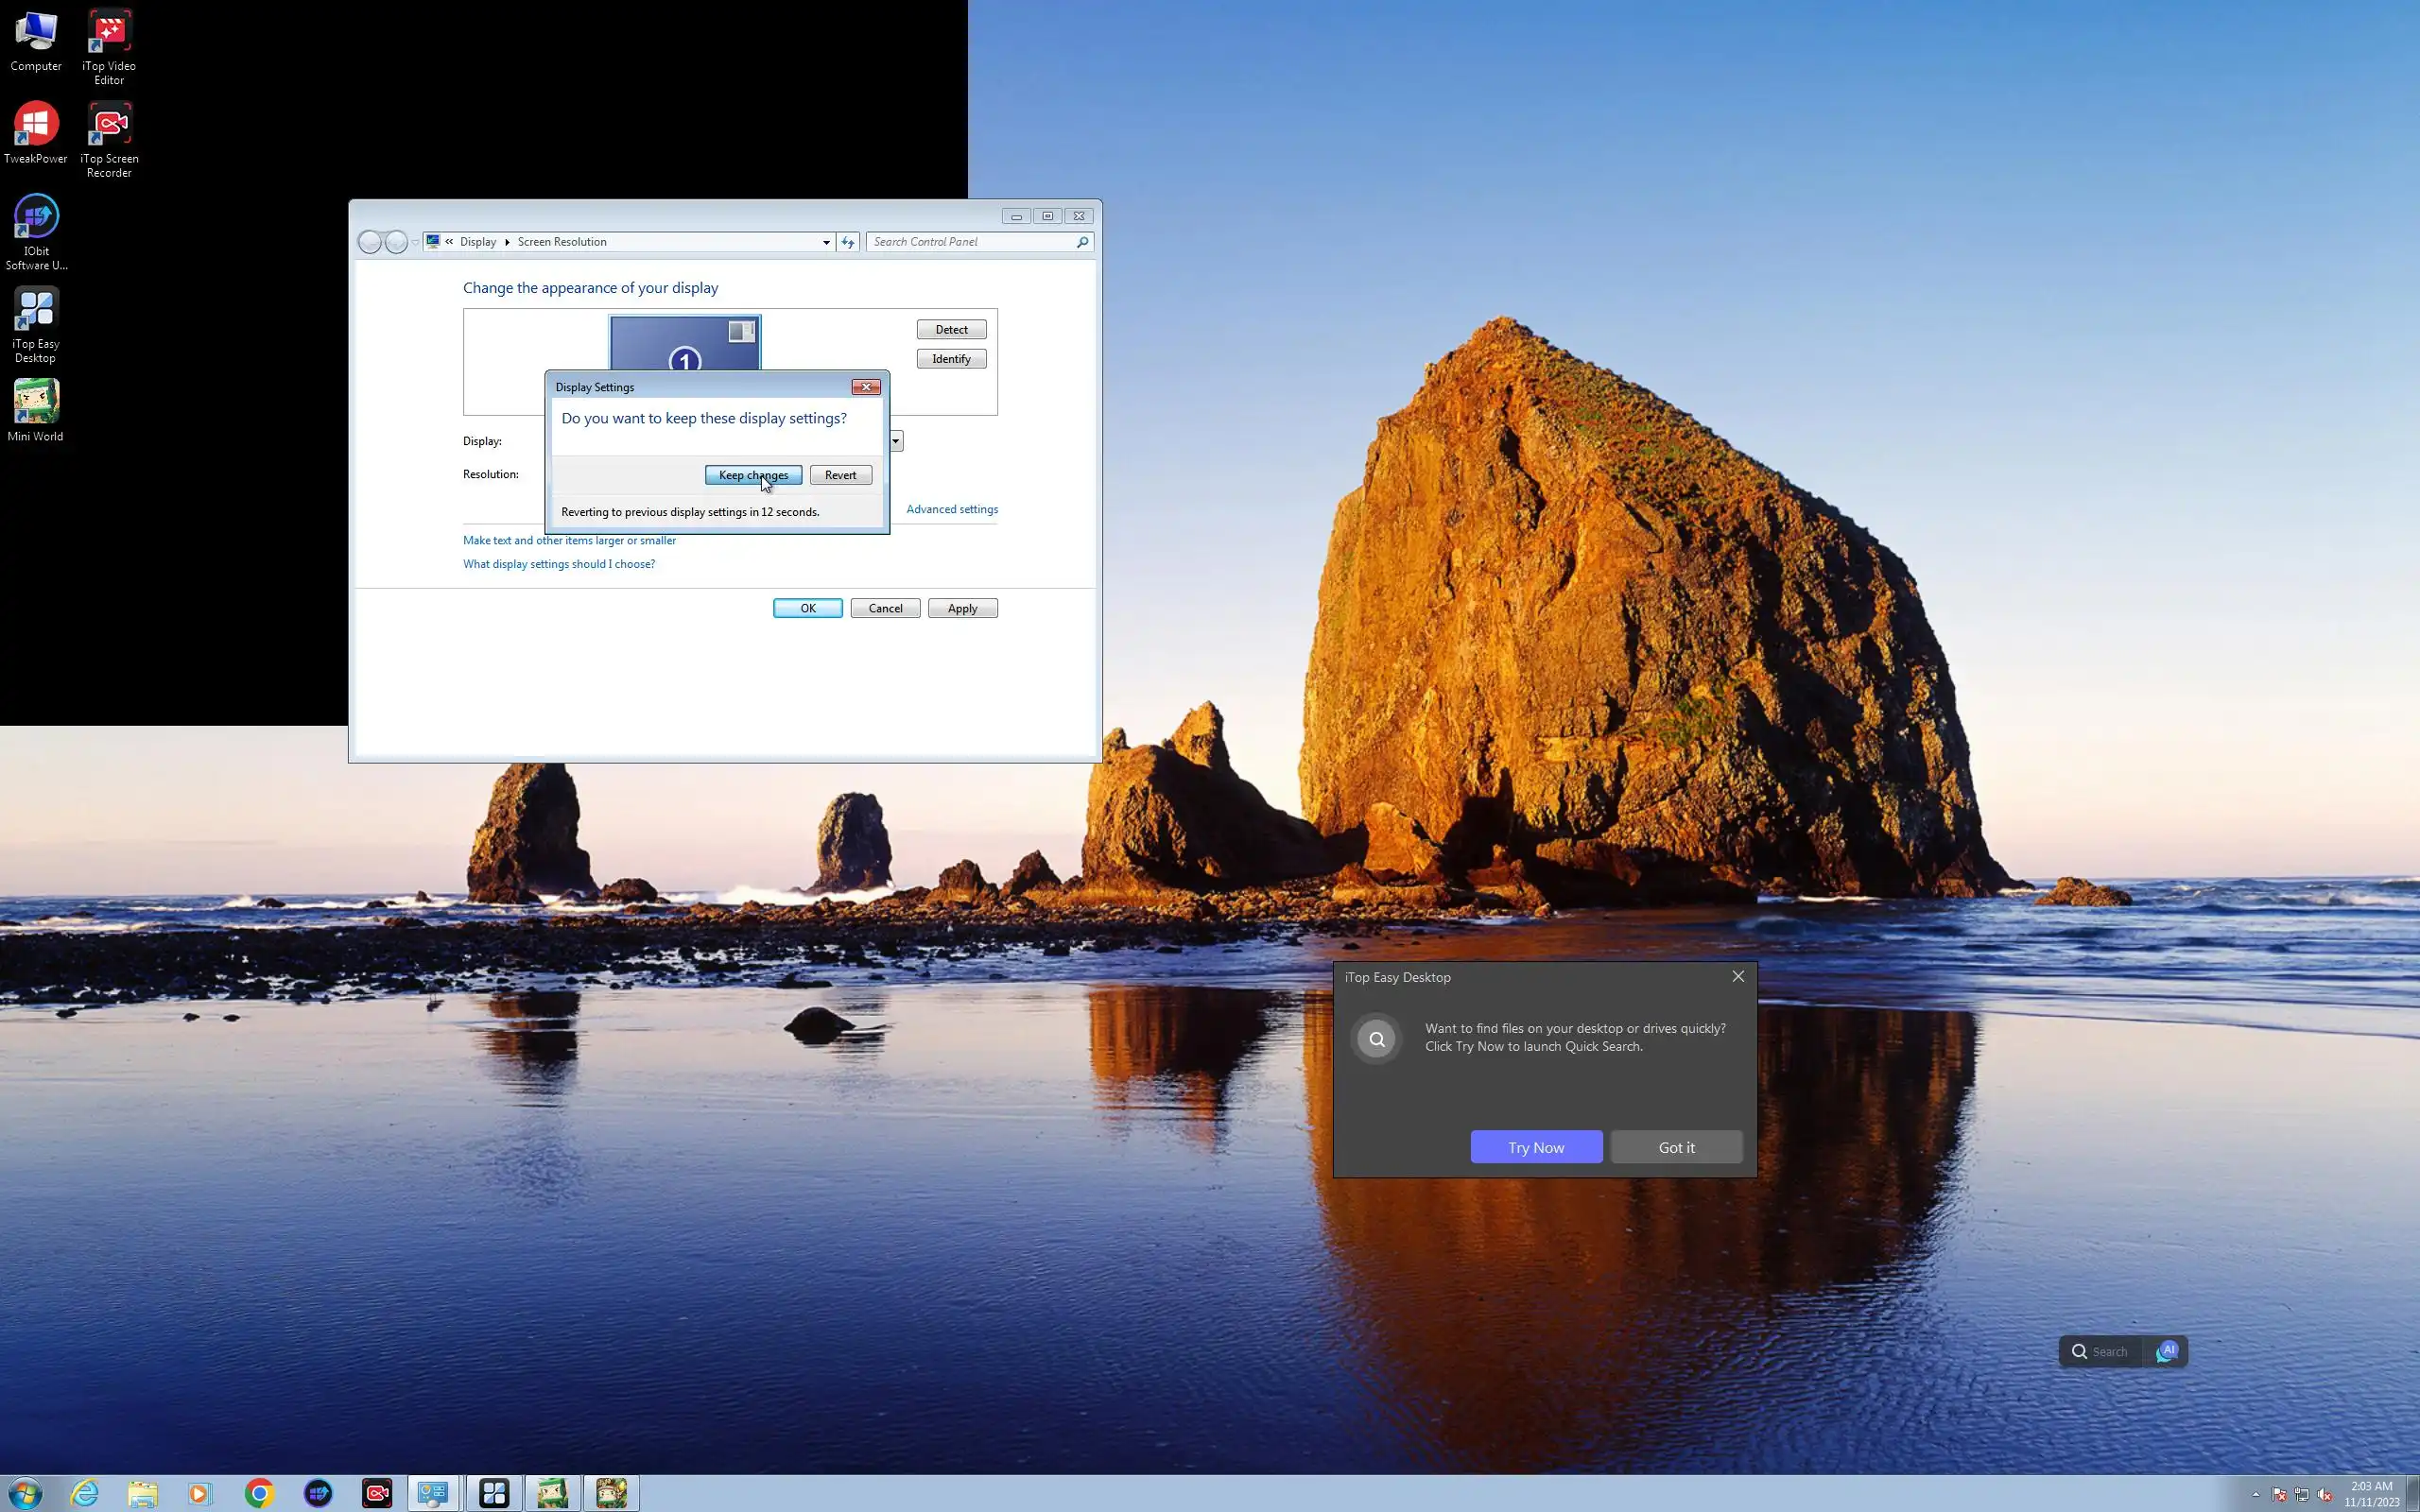Open Mini World desktop shortcut
The width and height of the screenshot is (2420, 1512).
point(36,402)
